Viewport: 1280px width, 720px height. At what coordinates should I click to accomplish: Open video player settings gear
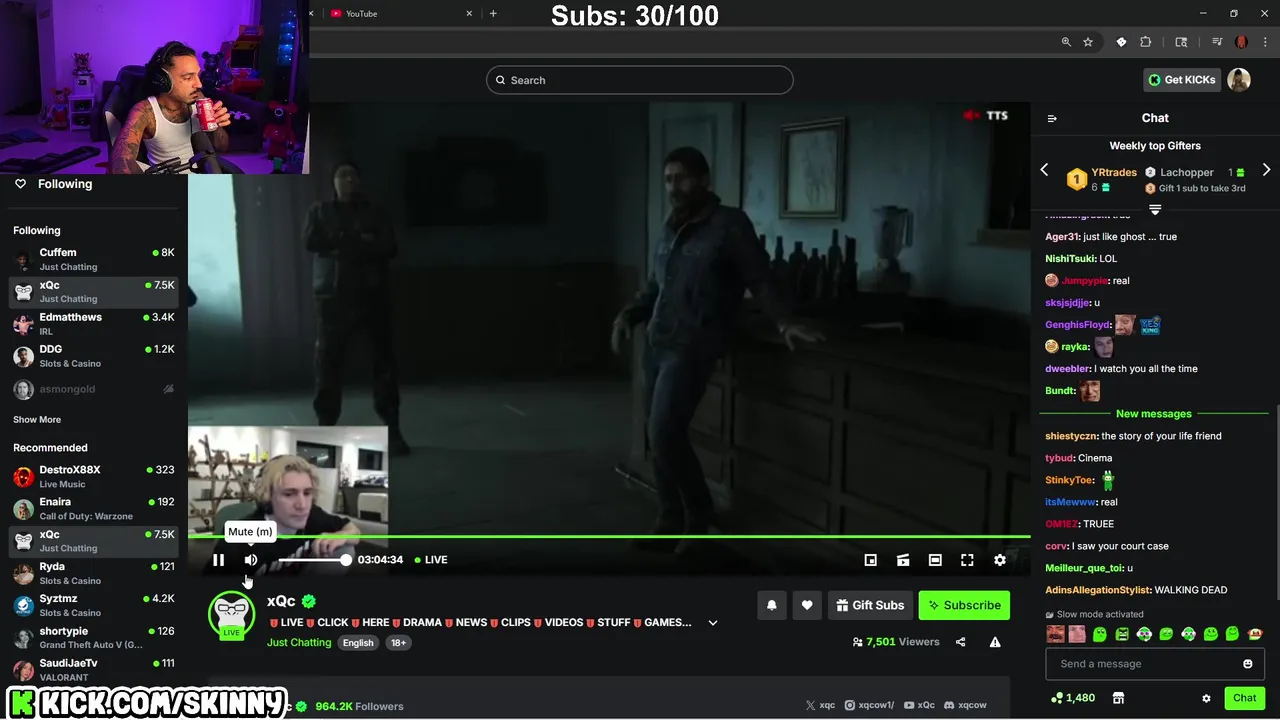point(1000,560)
